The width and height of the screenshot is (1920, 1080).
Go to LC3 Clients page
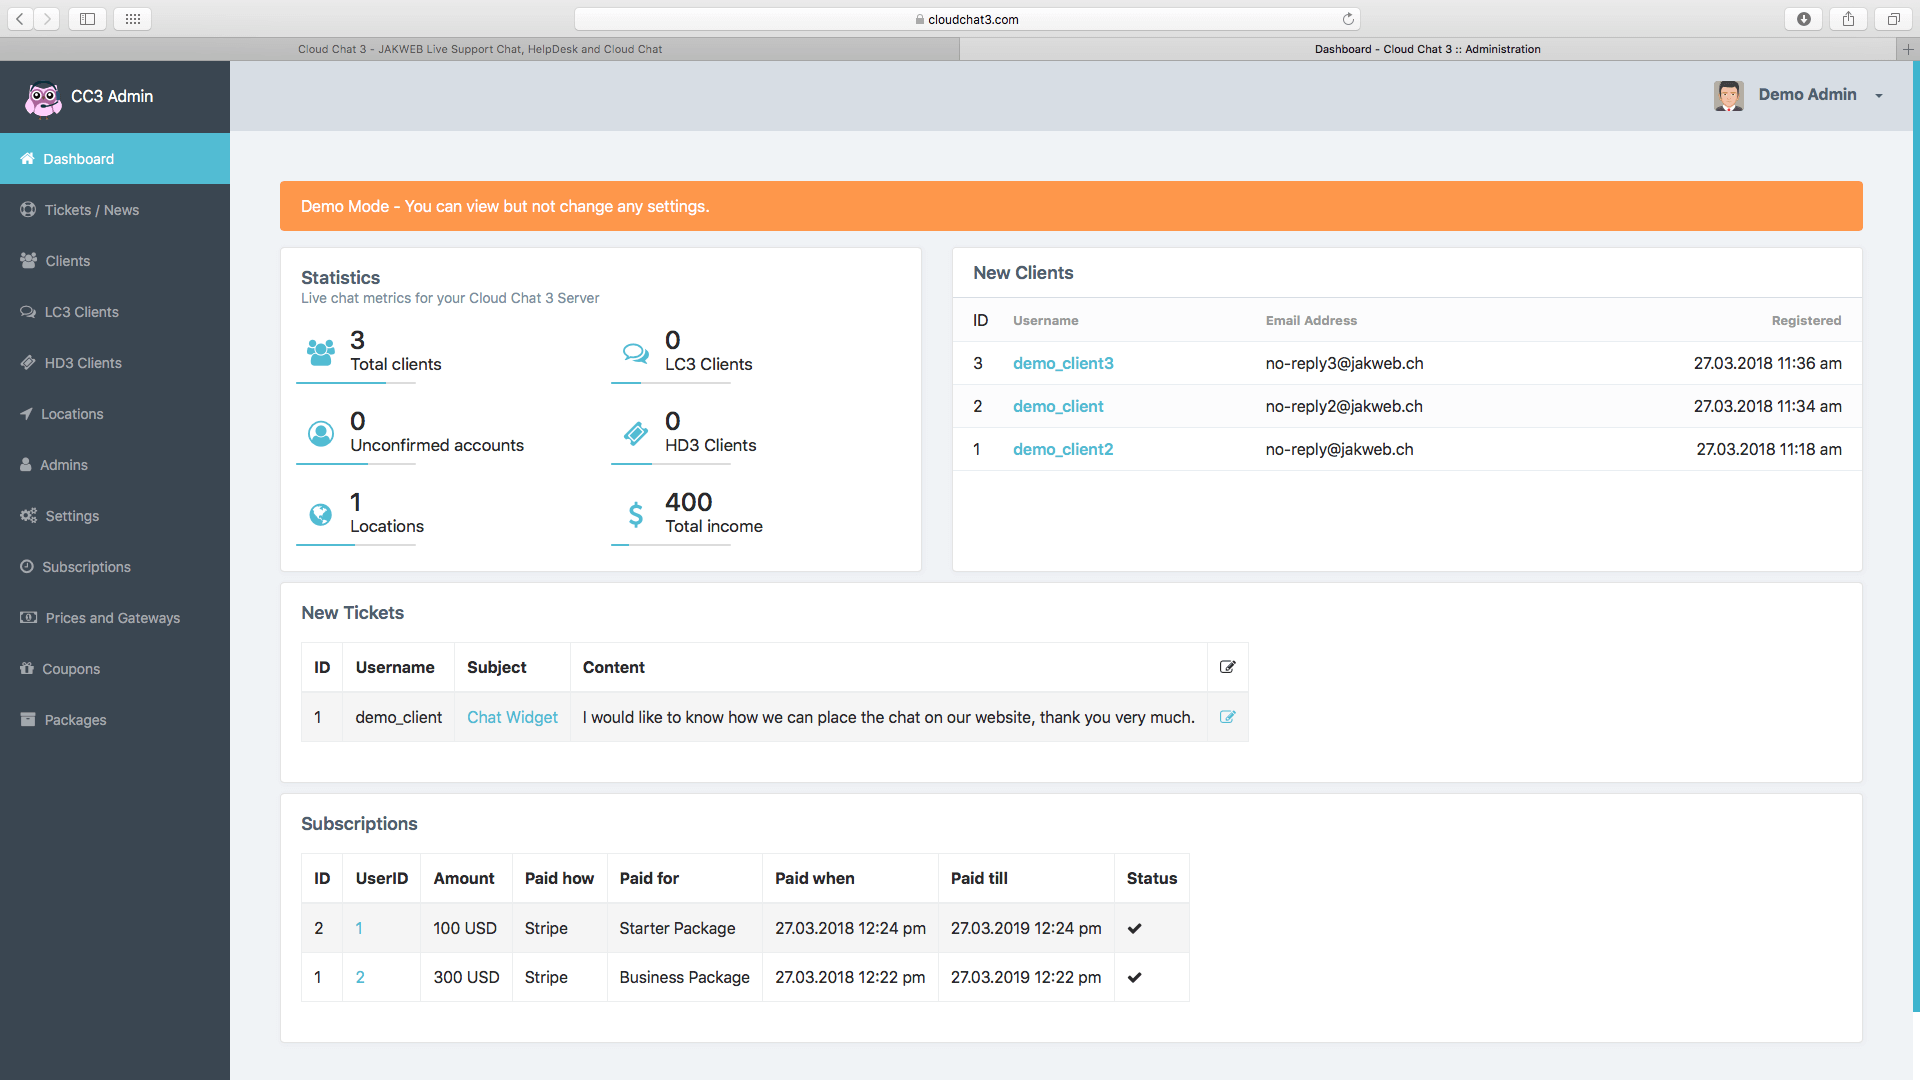80,312
